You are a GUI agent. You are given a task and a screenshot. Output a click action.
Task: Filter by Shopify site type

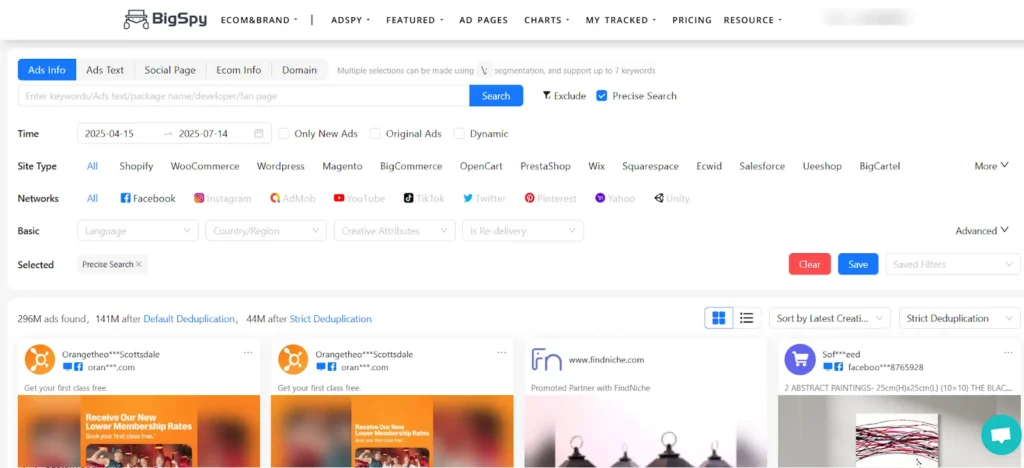(x=136, y=166)
